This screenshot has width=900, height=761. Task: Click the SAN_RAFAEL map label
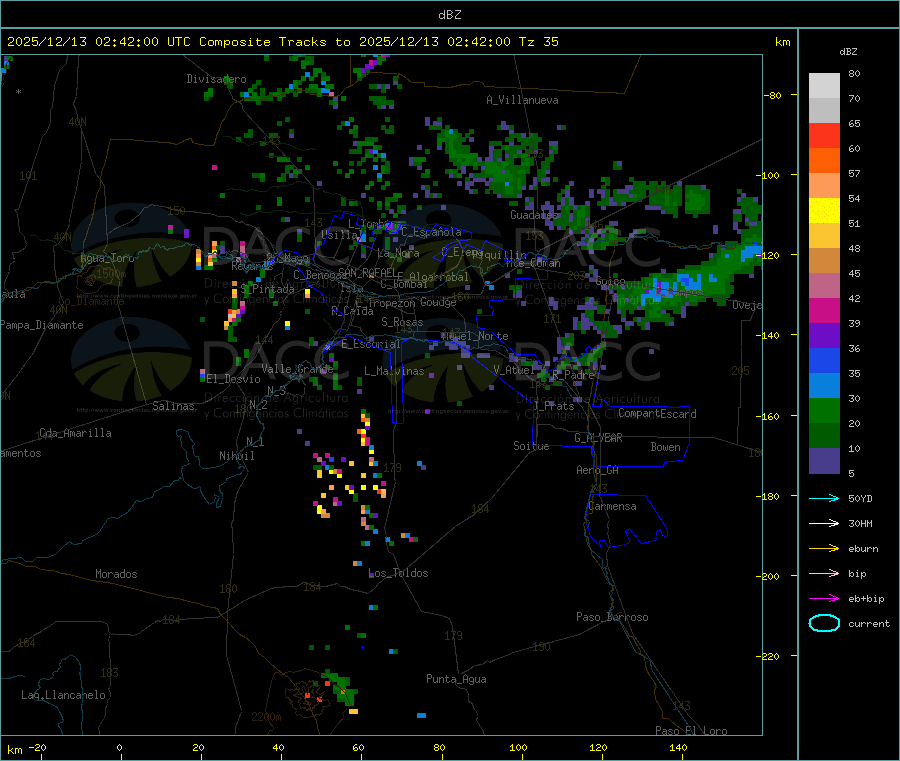[x=367, y=272]
